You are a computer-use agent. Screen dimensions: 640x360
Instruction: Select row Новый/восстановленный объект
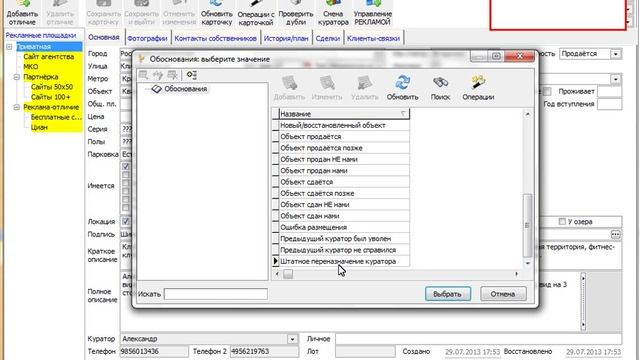point(344,125)
